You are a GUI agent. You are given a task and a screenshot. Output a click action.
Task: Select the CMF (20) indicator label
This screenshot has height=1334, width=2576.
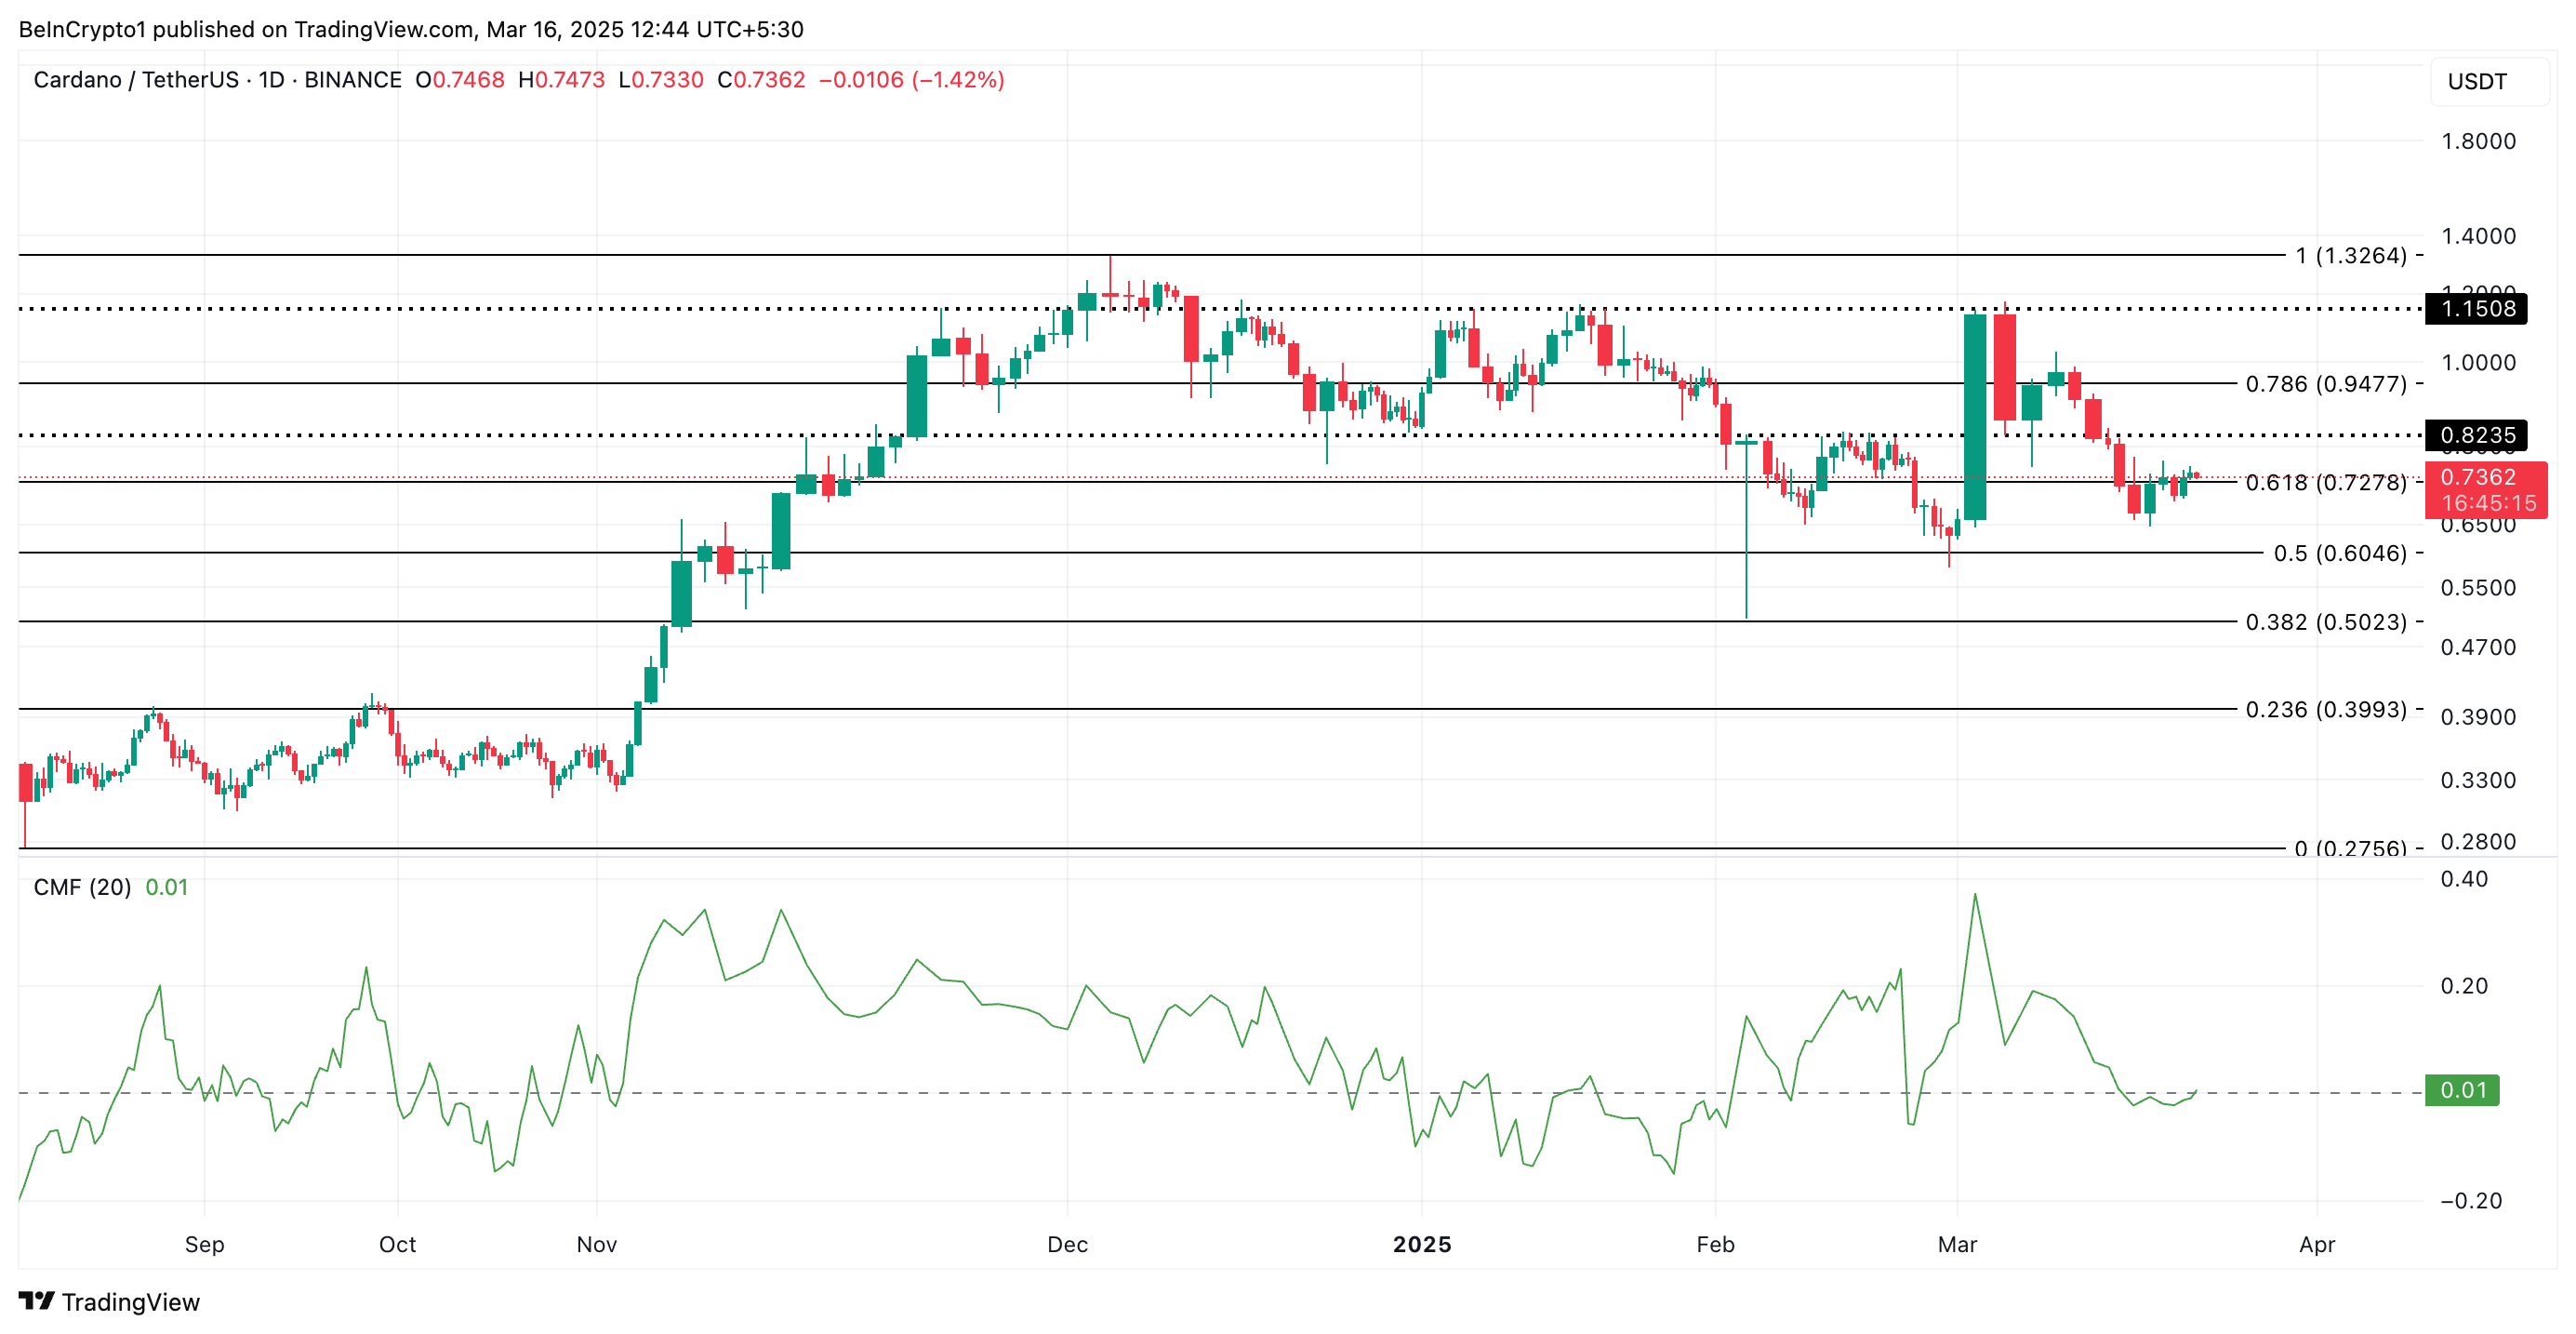pos(82,887)
